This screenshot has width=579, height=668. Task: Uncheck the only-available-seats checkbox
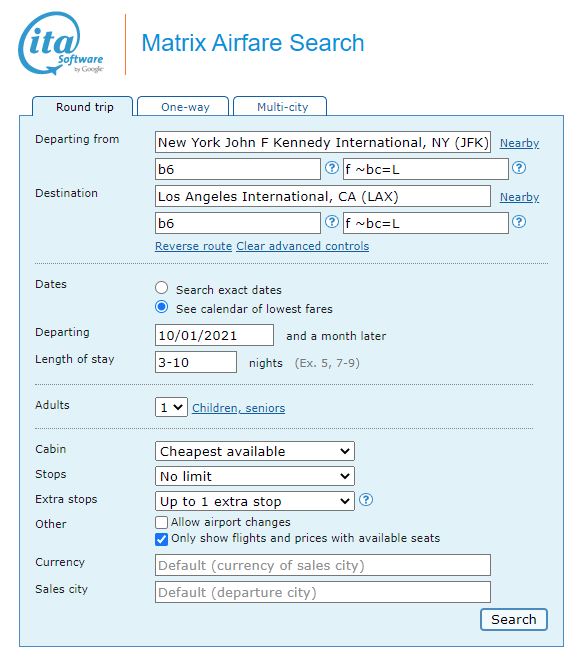click(161, 539)
